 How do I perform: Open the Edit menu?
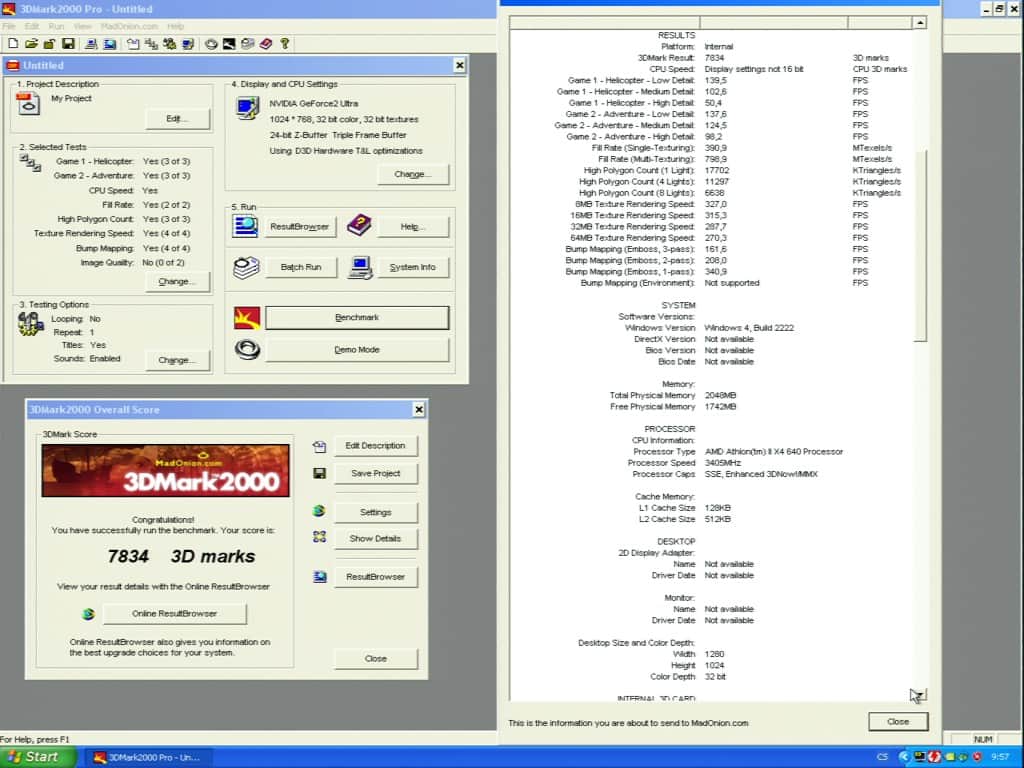click(32, 26)
